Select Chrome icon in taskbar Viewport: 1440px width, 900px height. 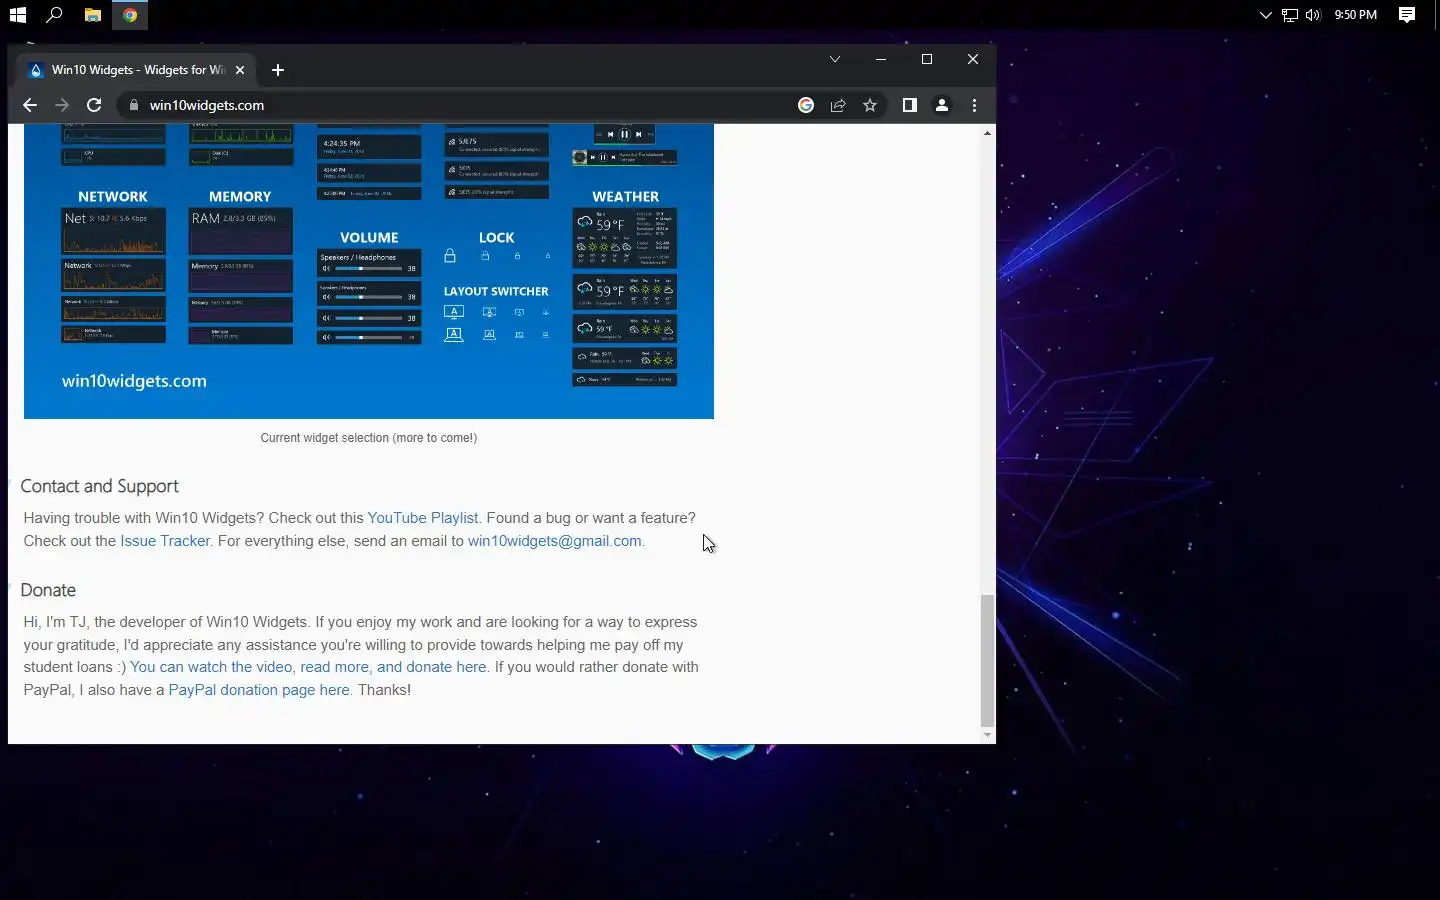coord(130,15)
